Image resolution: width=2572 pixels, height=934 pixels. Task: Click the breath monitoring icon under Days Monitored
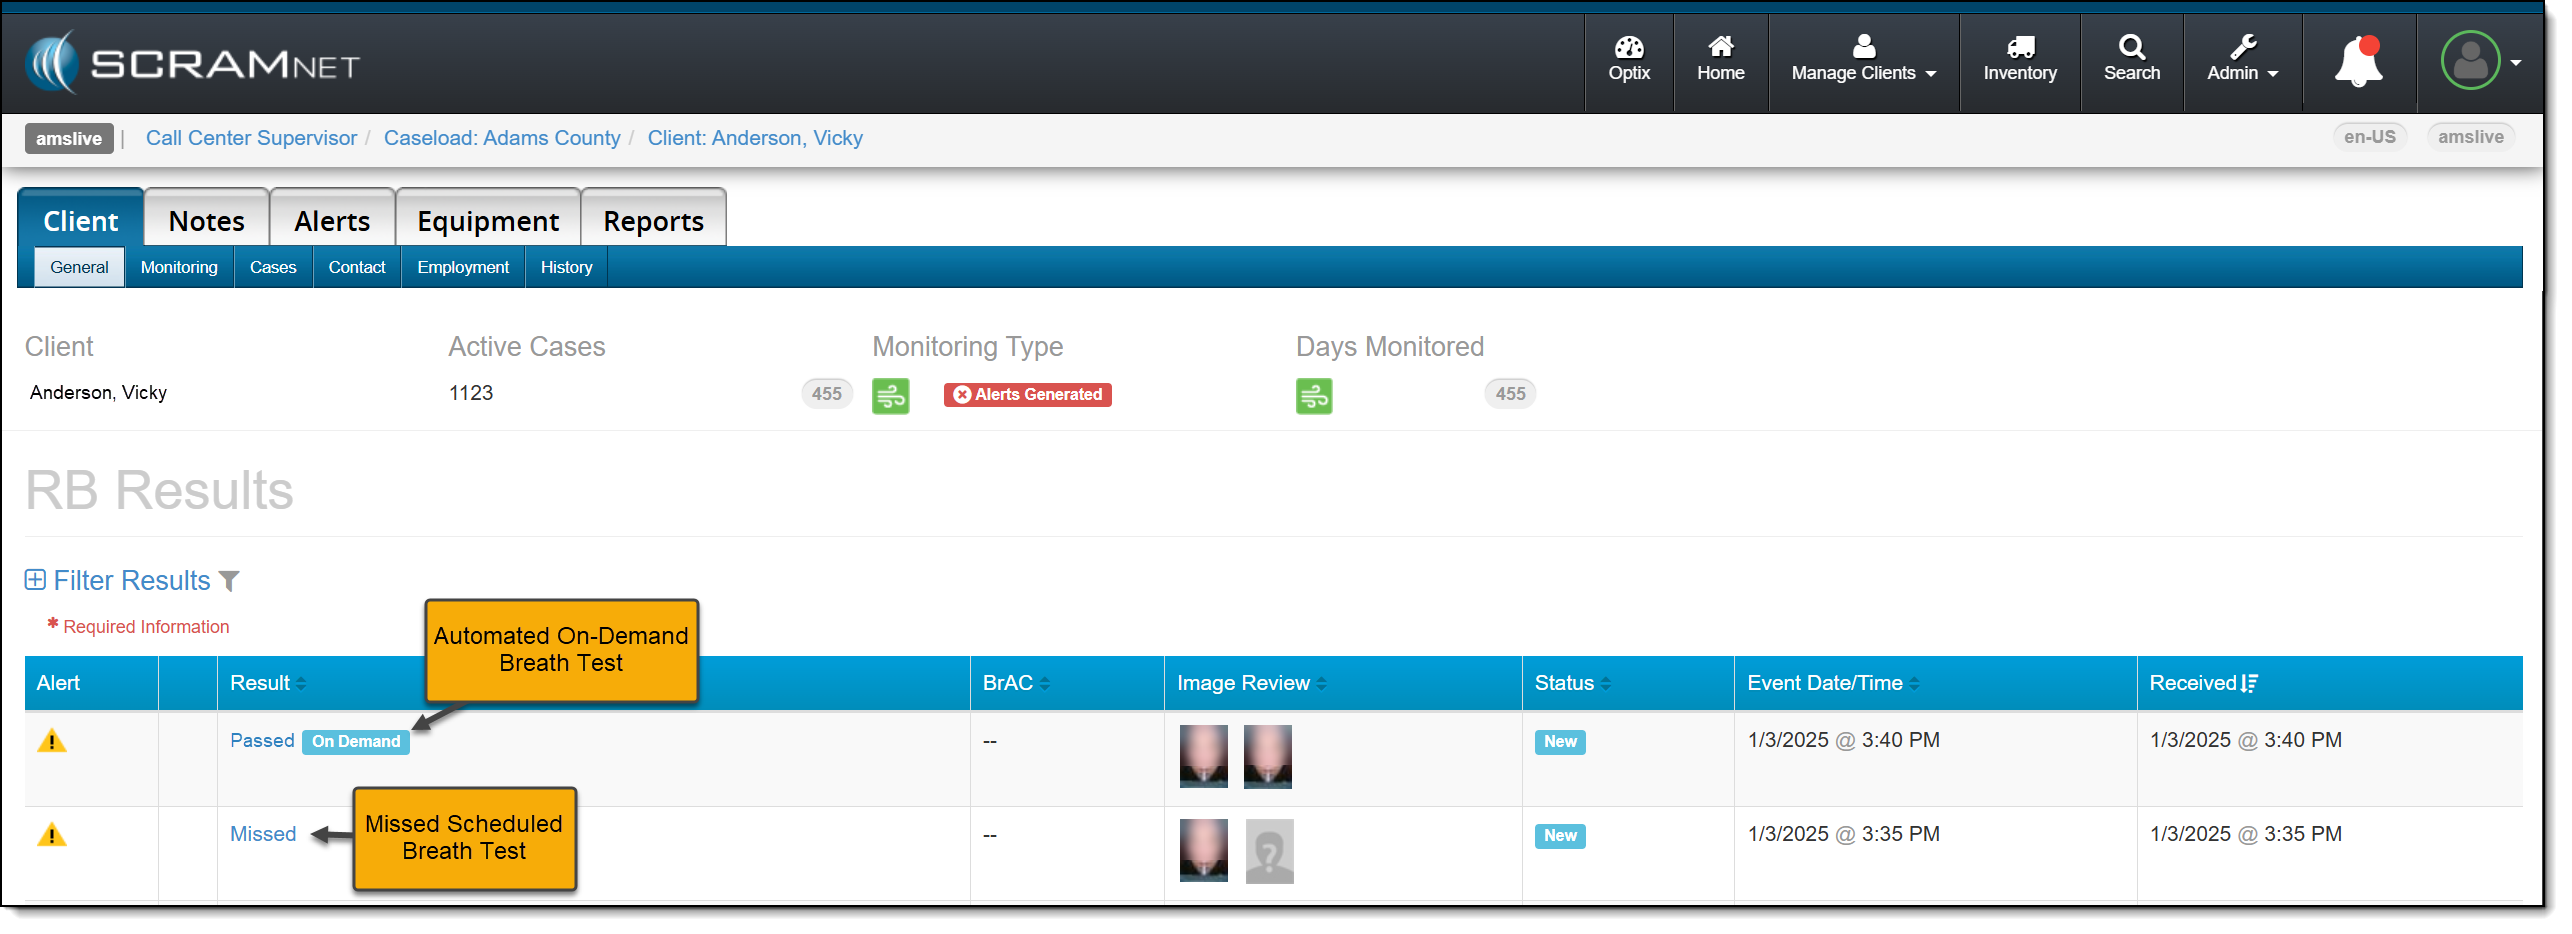[x=1314, y=396]
